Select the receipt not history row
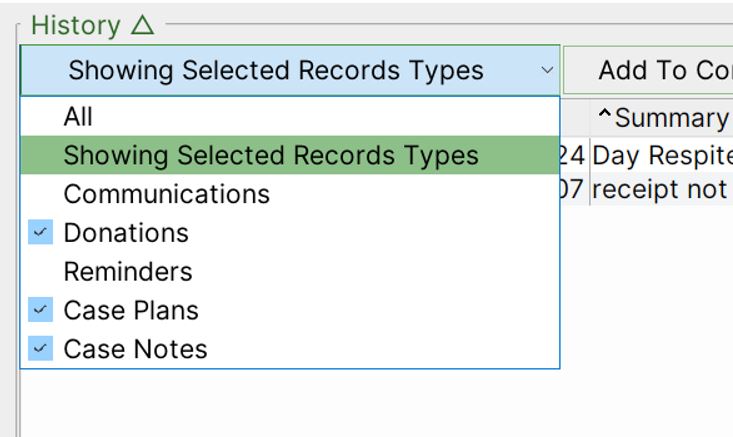Viewport: 733px width, 437px height. pyautogui.click(x=662, y=189)
